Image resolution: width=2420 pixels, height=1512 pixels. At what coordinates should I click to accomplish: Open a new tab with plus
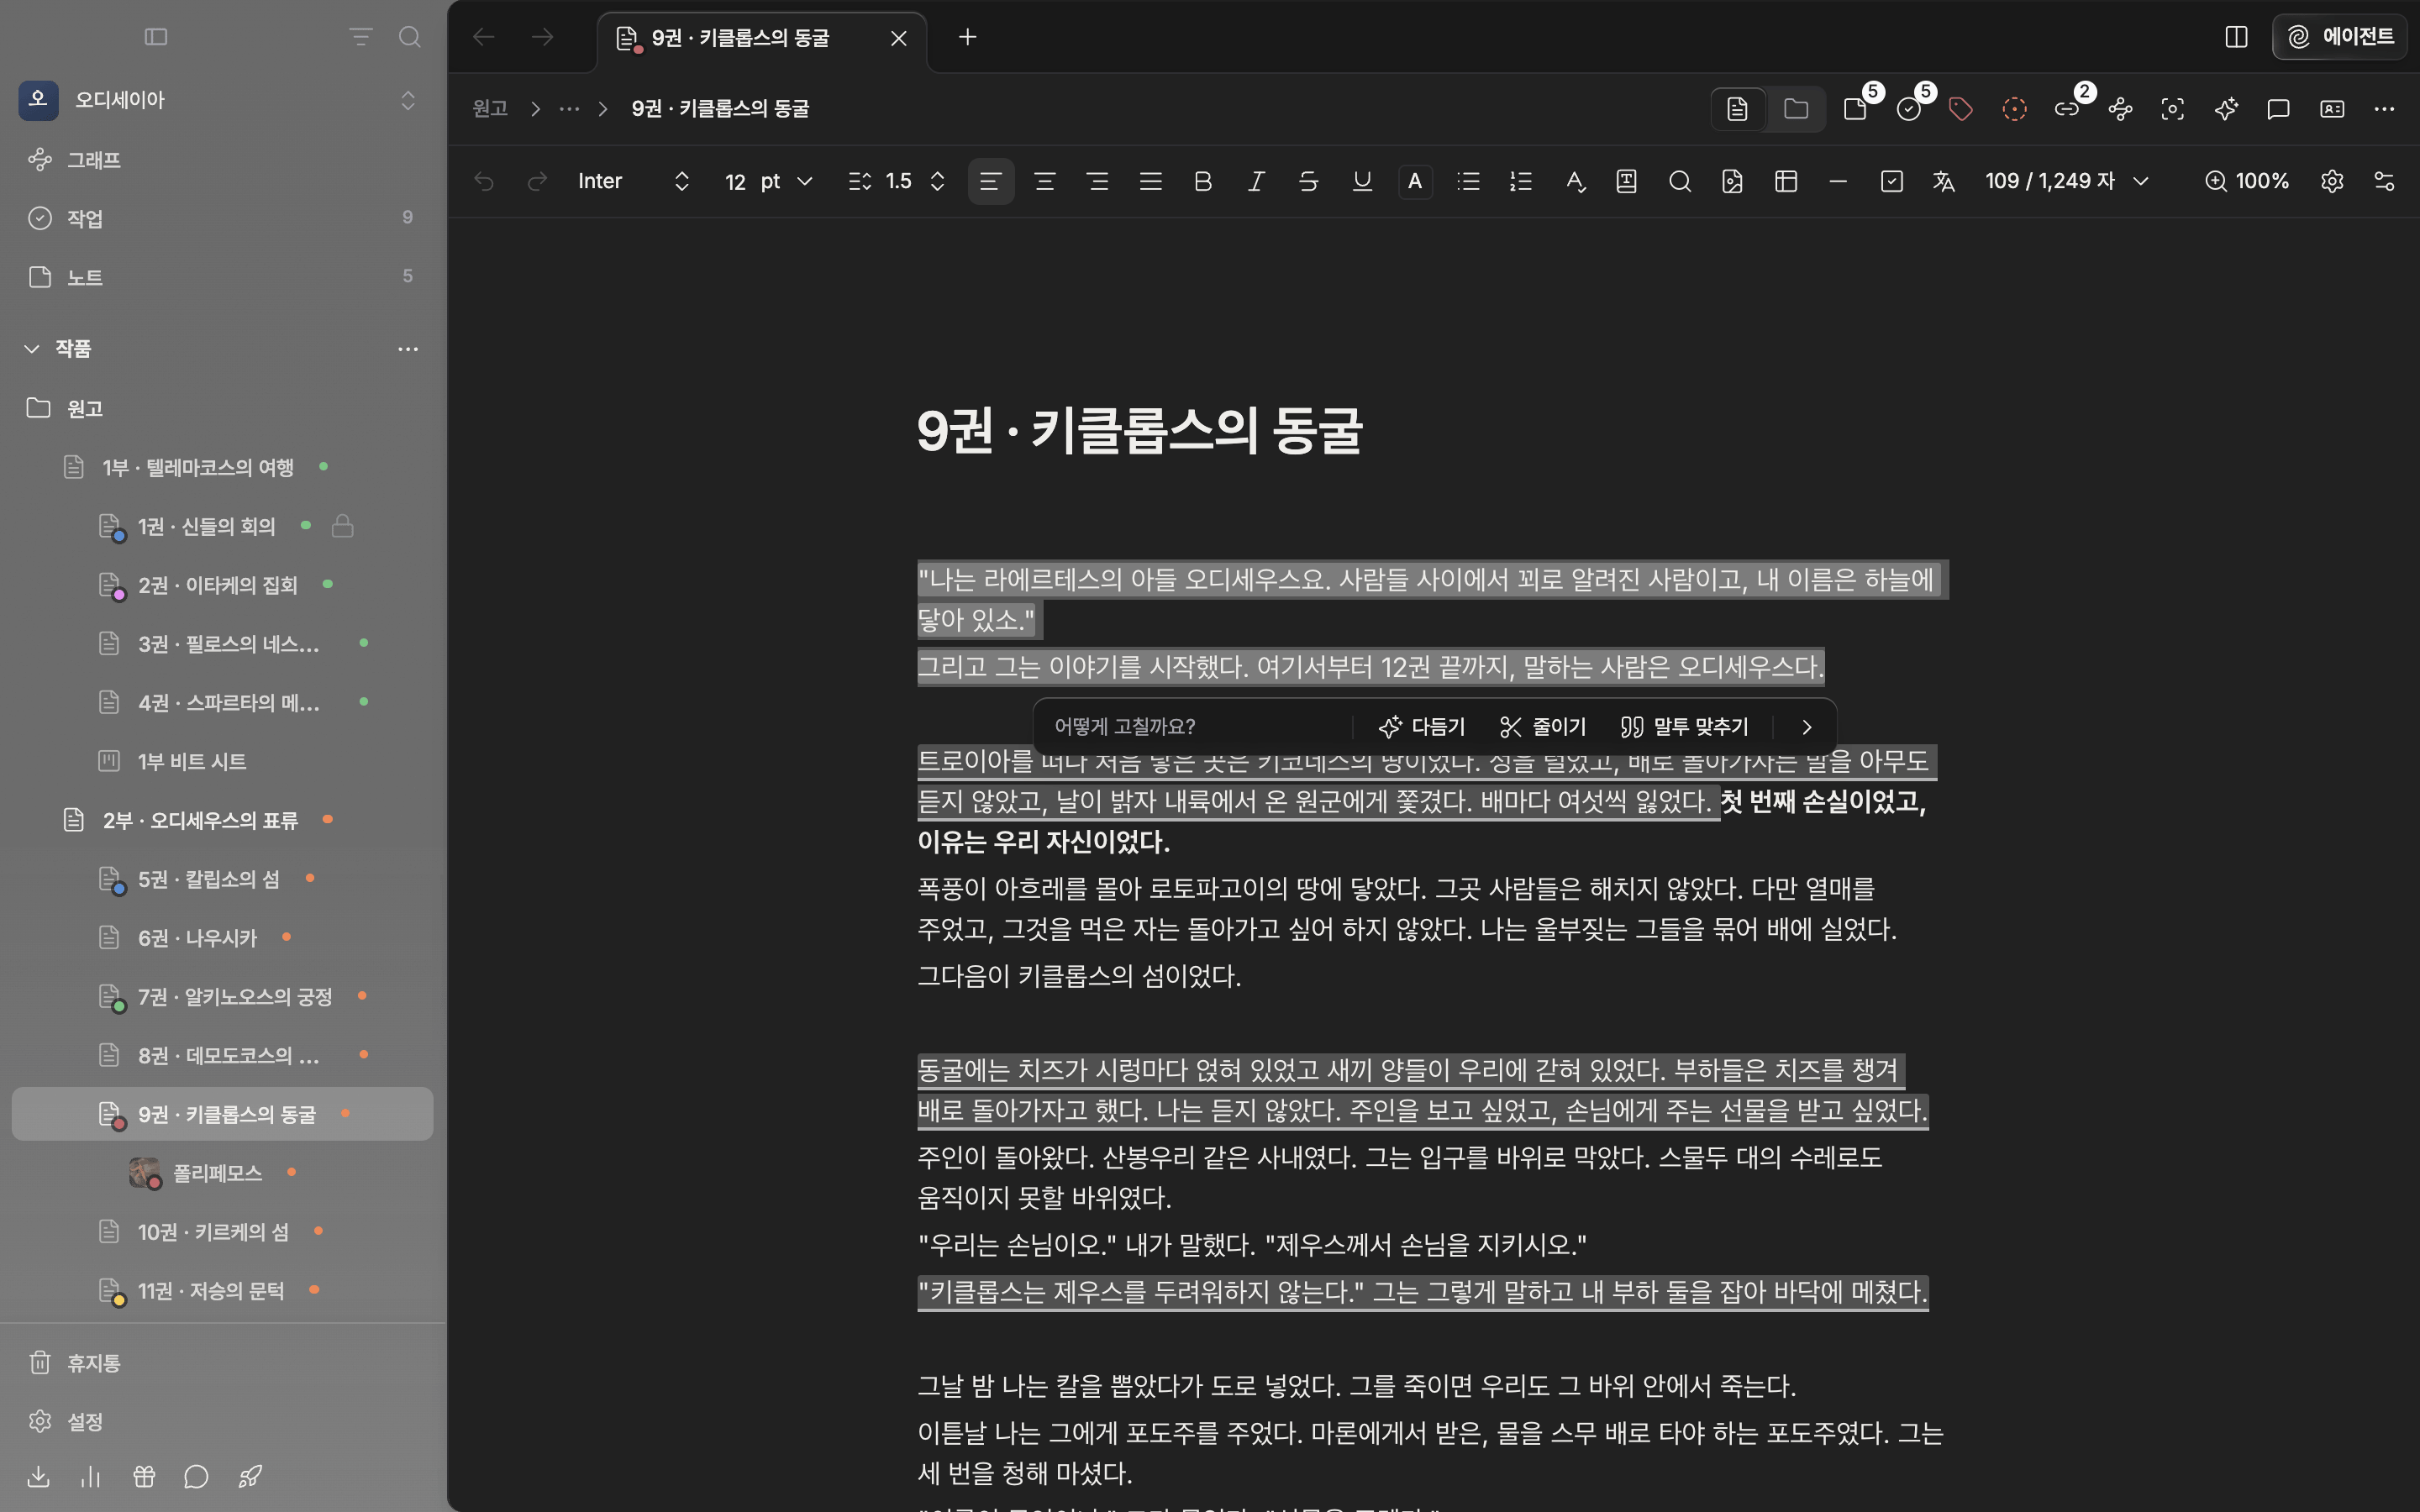(967, 37)
